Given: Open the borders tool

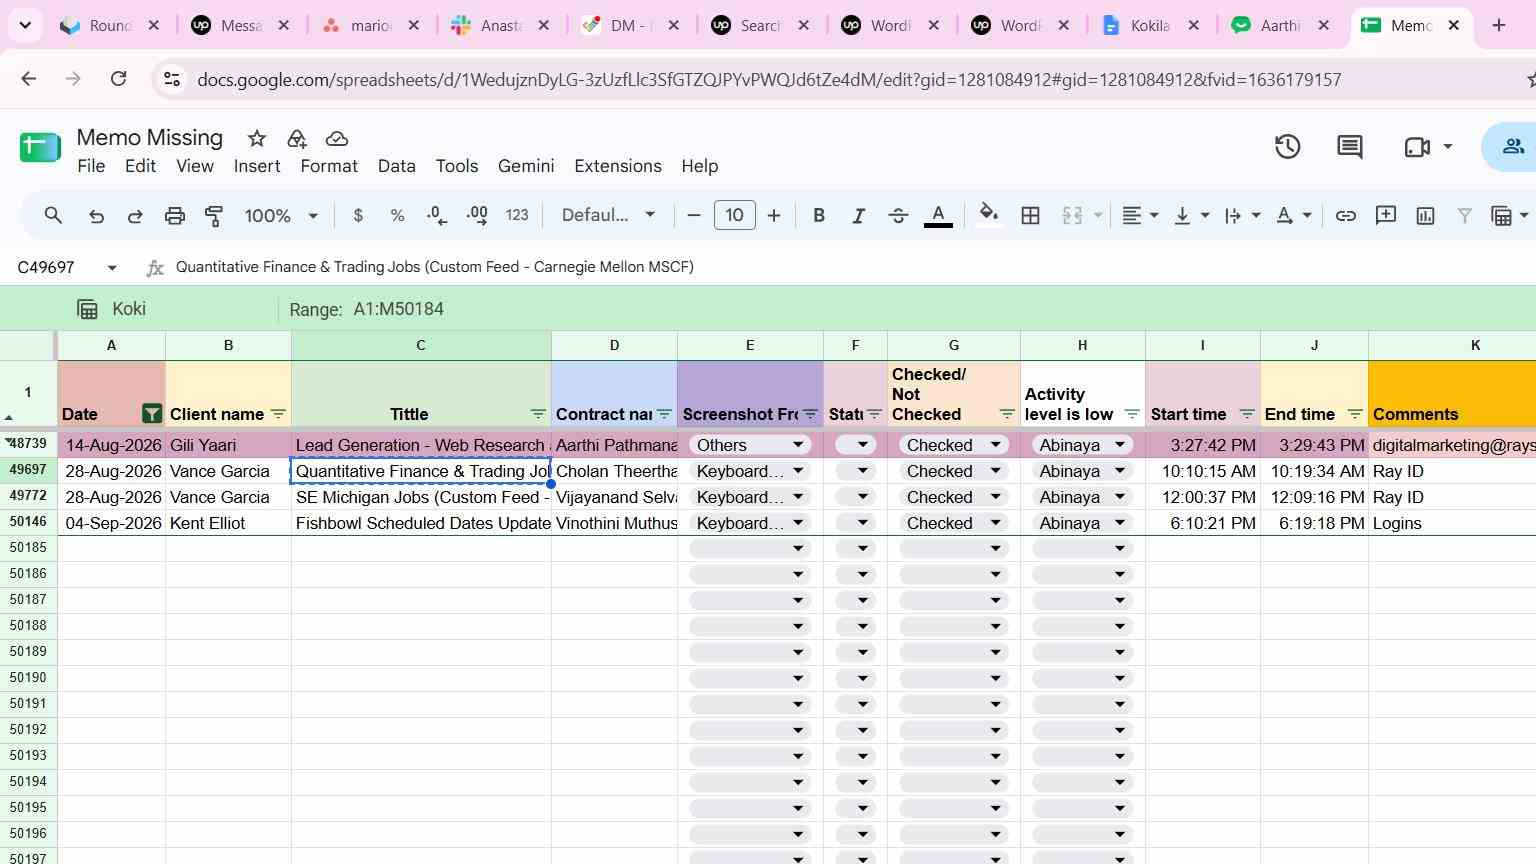Looking at the screenshot, I should (x=1030, y=215).
